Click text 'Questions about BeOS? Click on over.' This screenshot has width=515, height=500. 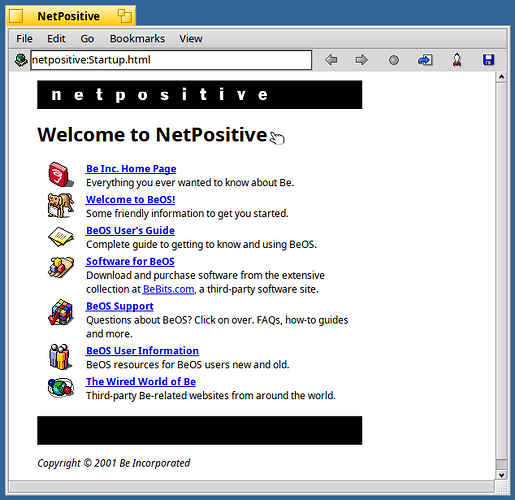[x=170, y=320]
